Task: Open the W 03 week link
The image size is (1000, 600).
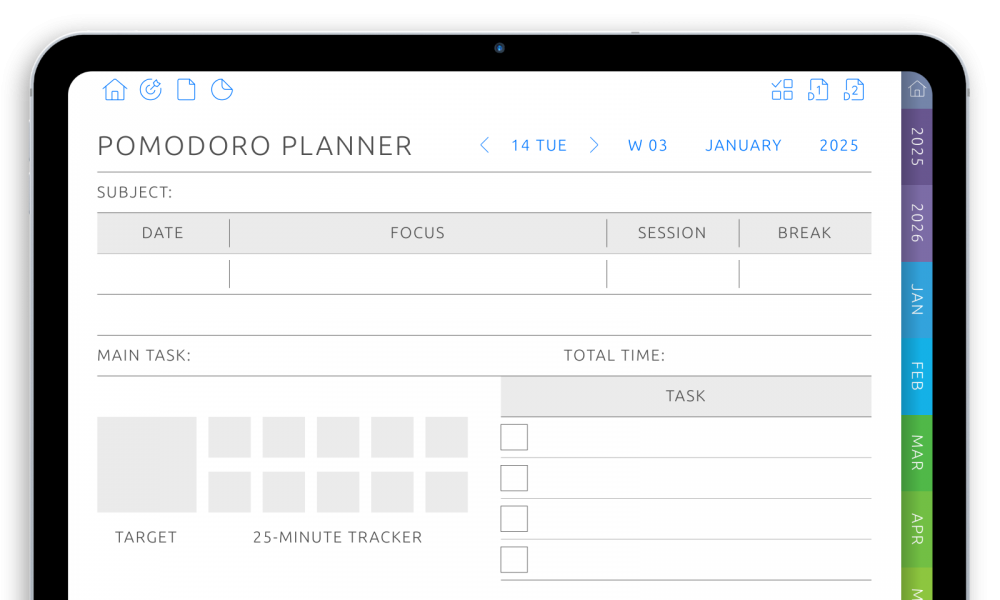Action: point(647,145)
